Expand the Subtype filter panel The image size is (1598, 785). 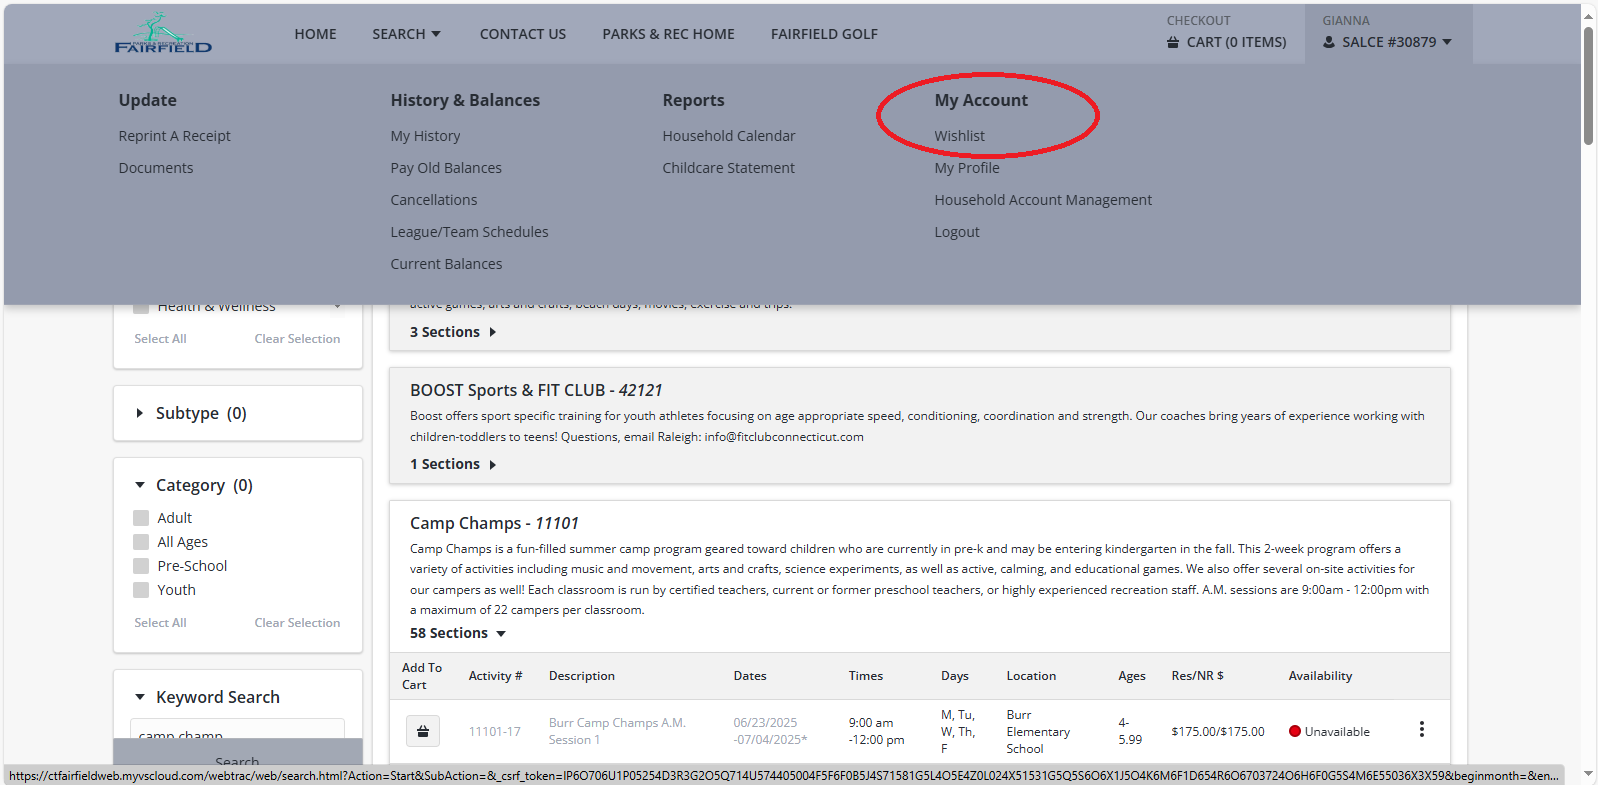[140, 413]
